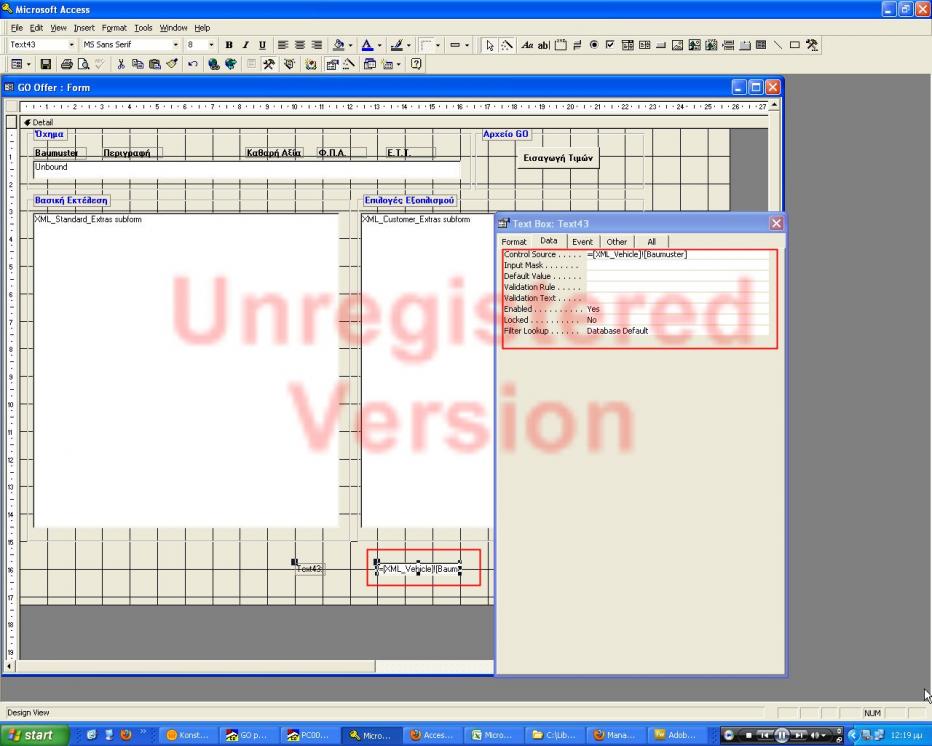Image resolution: width=932 pixels, height=746 pixels.
Task: Select the Line tool
Action: point(778,45)
